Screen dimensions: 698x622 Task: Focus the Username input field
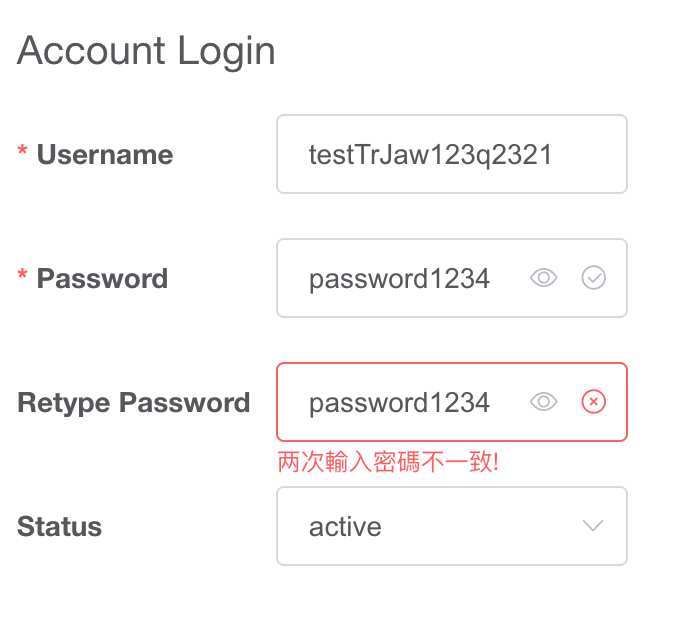(452, 154)
